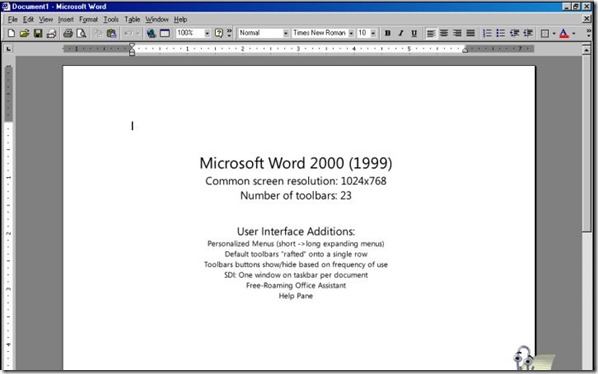The width and height of the screenshot is (598, 374).
Task: Apply bulleted list formatting
Action: 500,33
